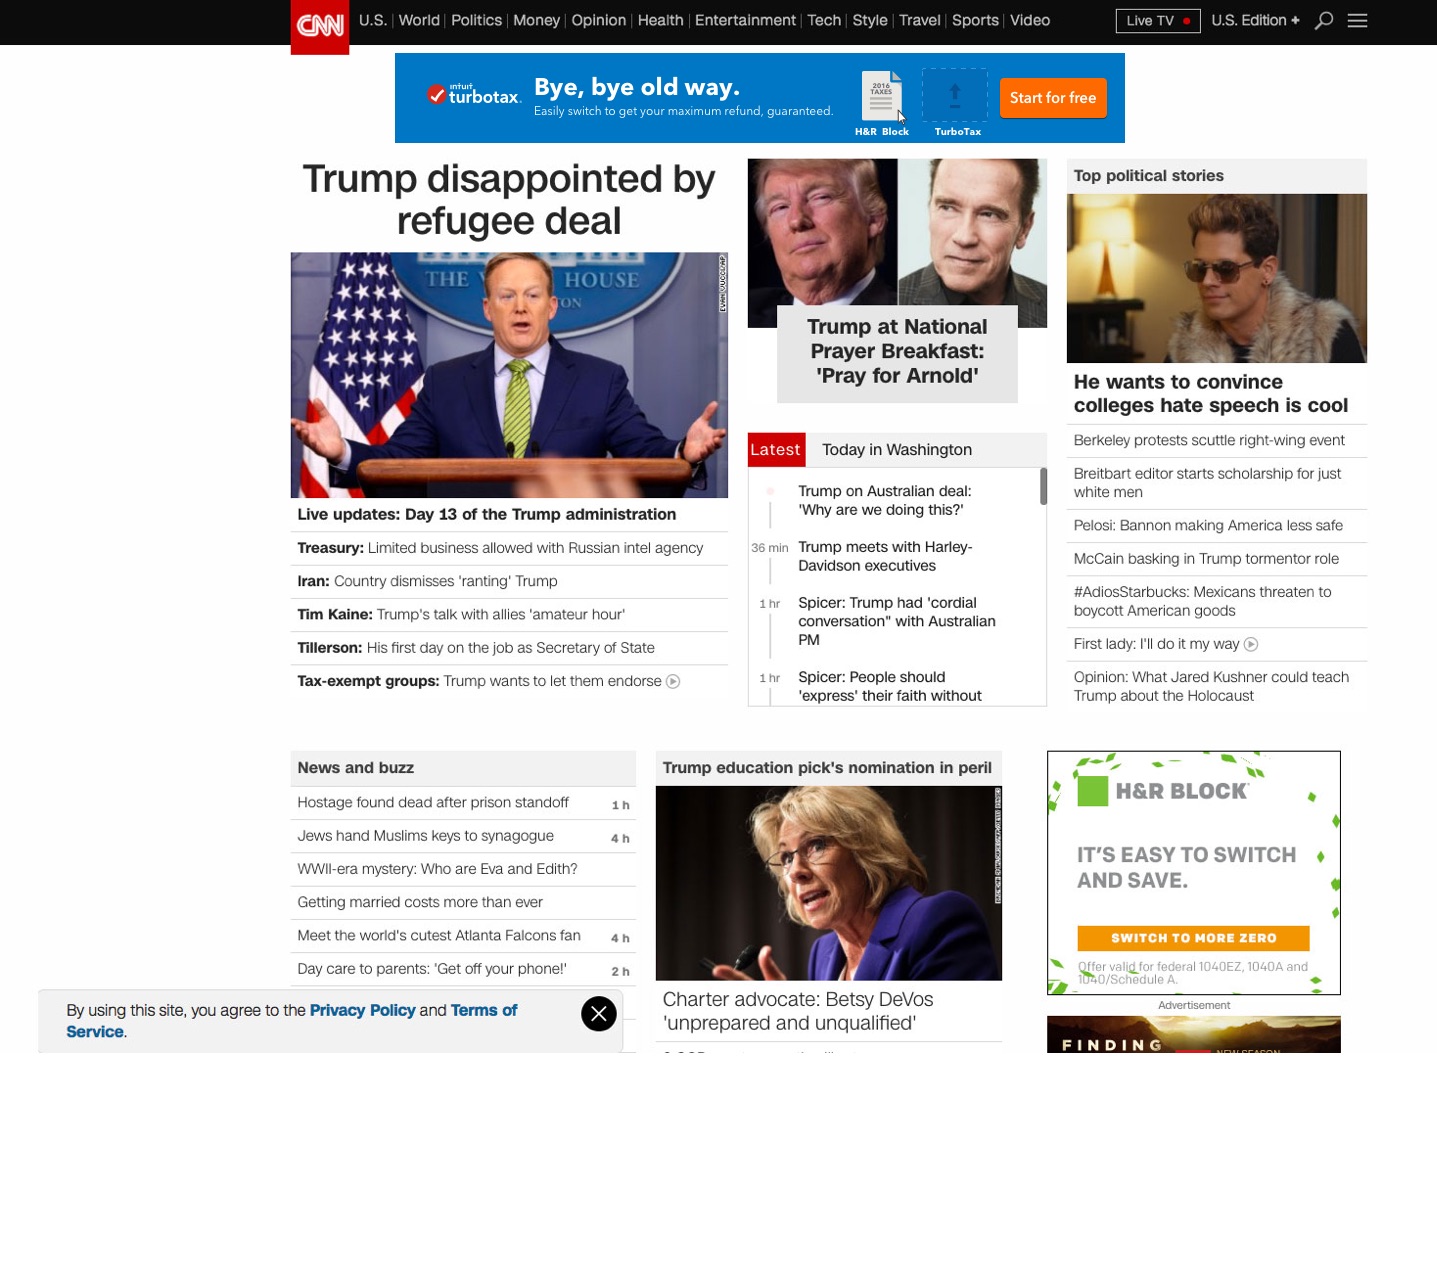Screen dimensions: 1437x1286
Task: Open world's cutest Atlanta Falcons fan story
Action: point(439,936)
